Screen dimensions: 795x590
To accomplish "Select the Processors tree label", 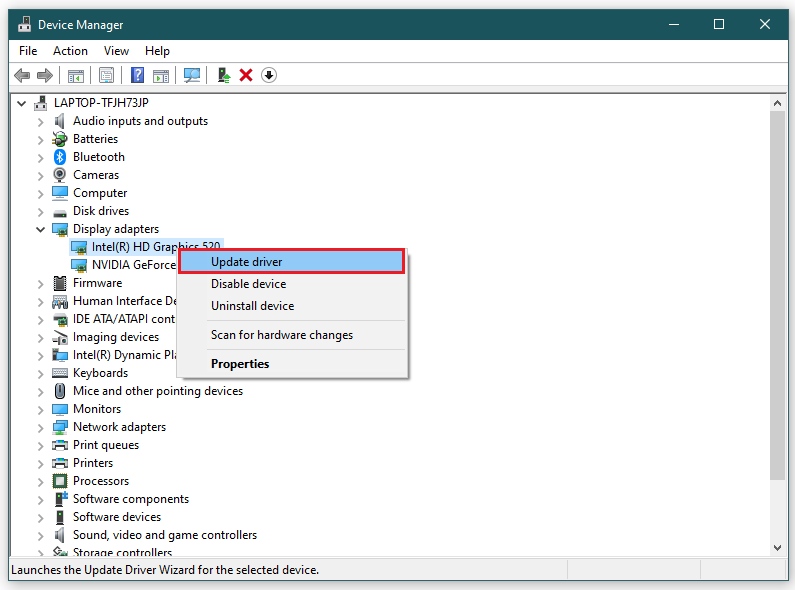I will point(101,481).
